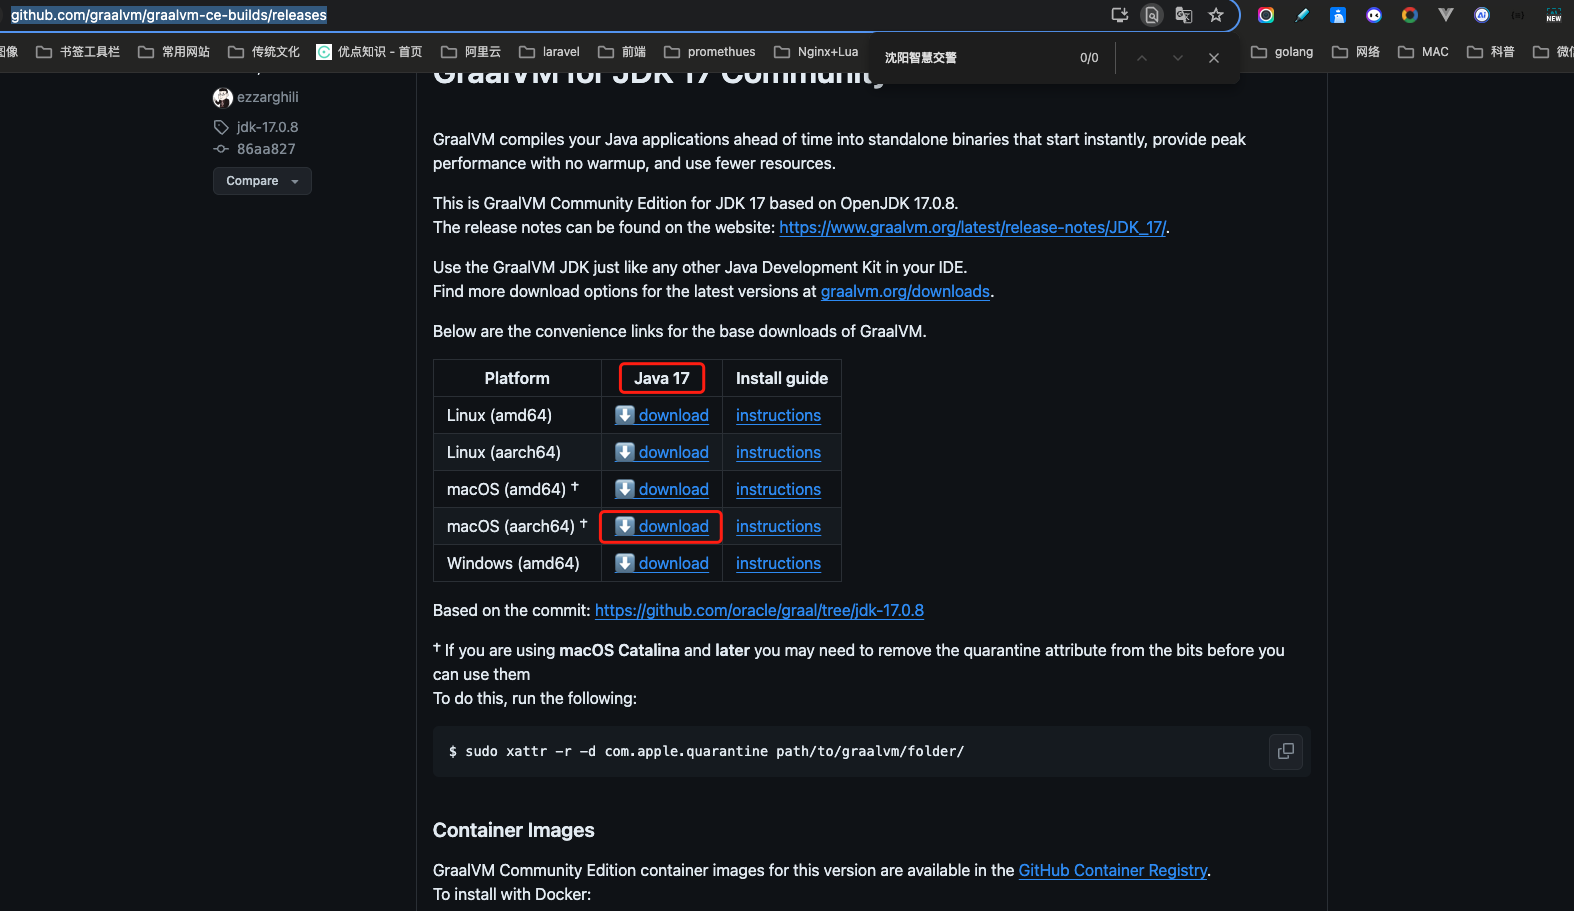This screenshot has width=1574, height=911.
Task: Open the 优点知识 - 首页 bookmark
Action: [369, 52]
